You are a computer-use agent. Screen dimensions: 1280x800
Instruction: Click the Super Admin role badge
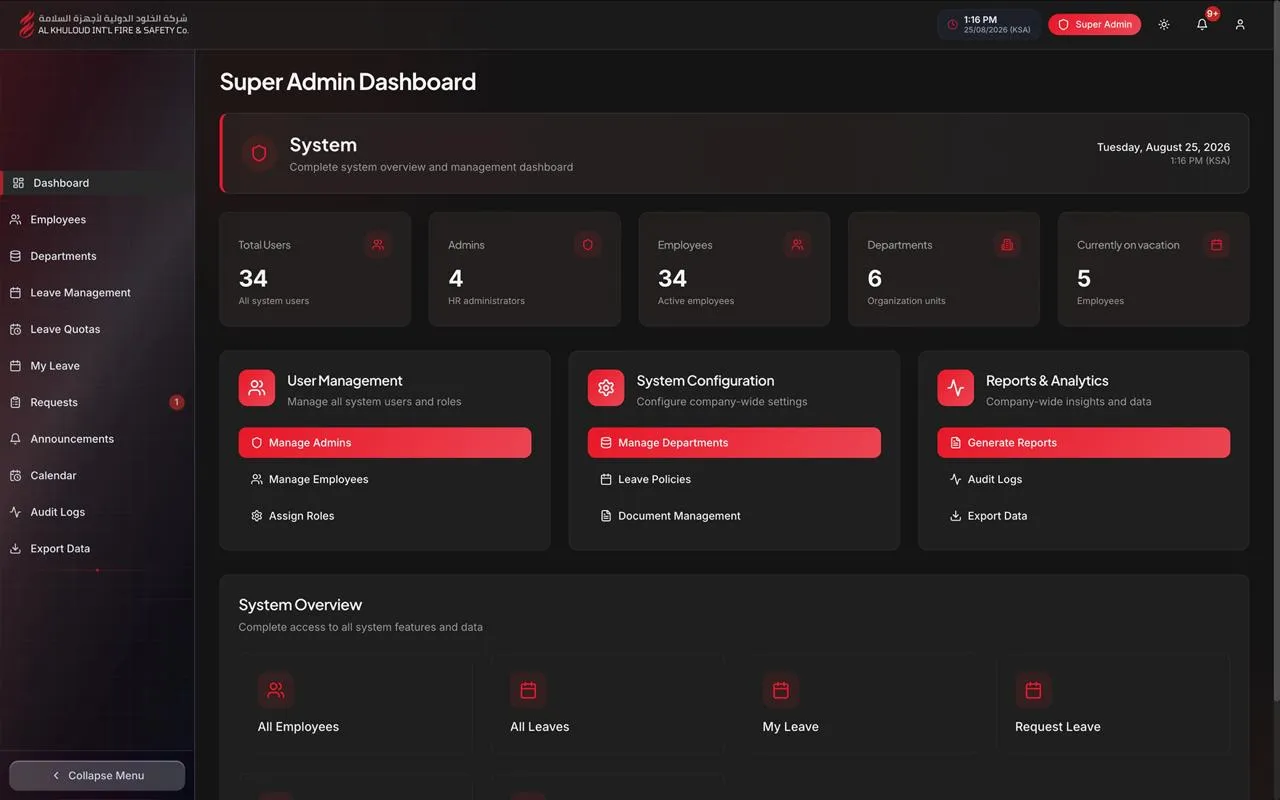pyautogui.click(x=1094, y=24)
